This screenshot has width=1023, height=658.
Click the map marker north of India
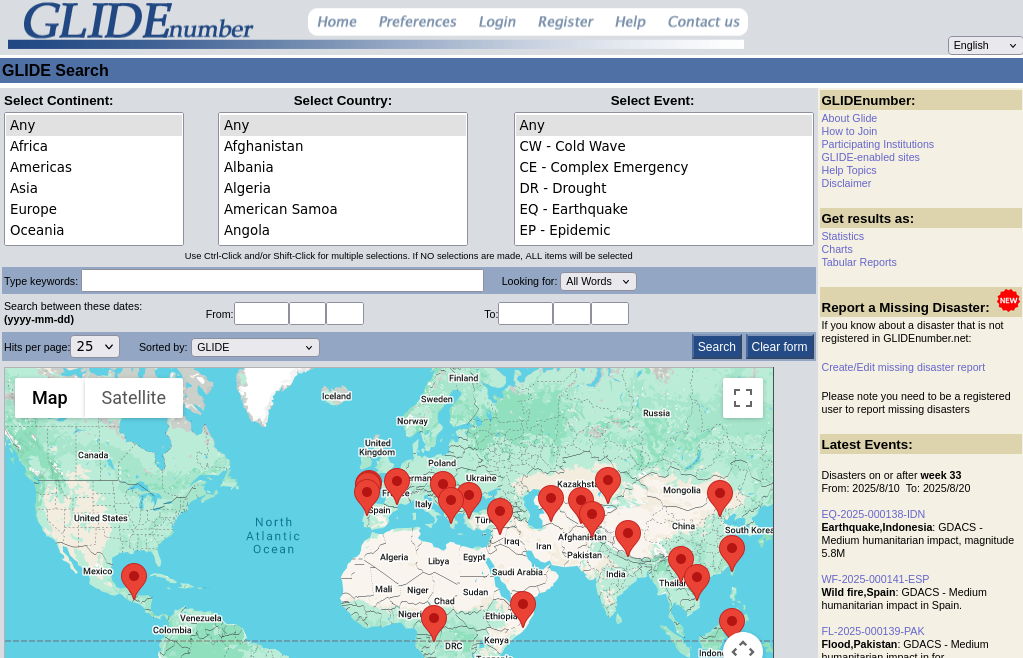tap(628, 537)
